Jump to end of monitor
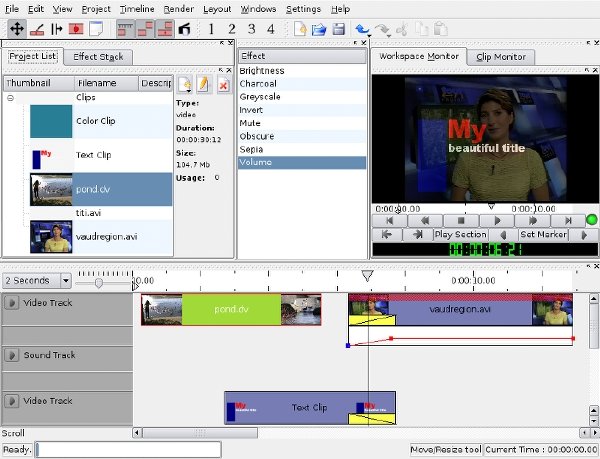600x459 pixels. (x=568, y=221)
